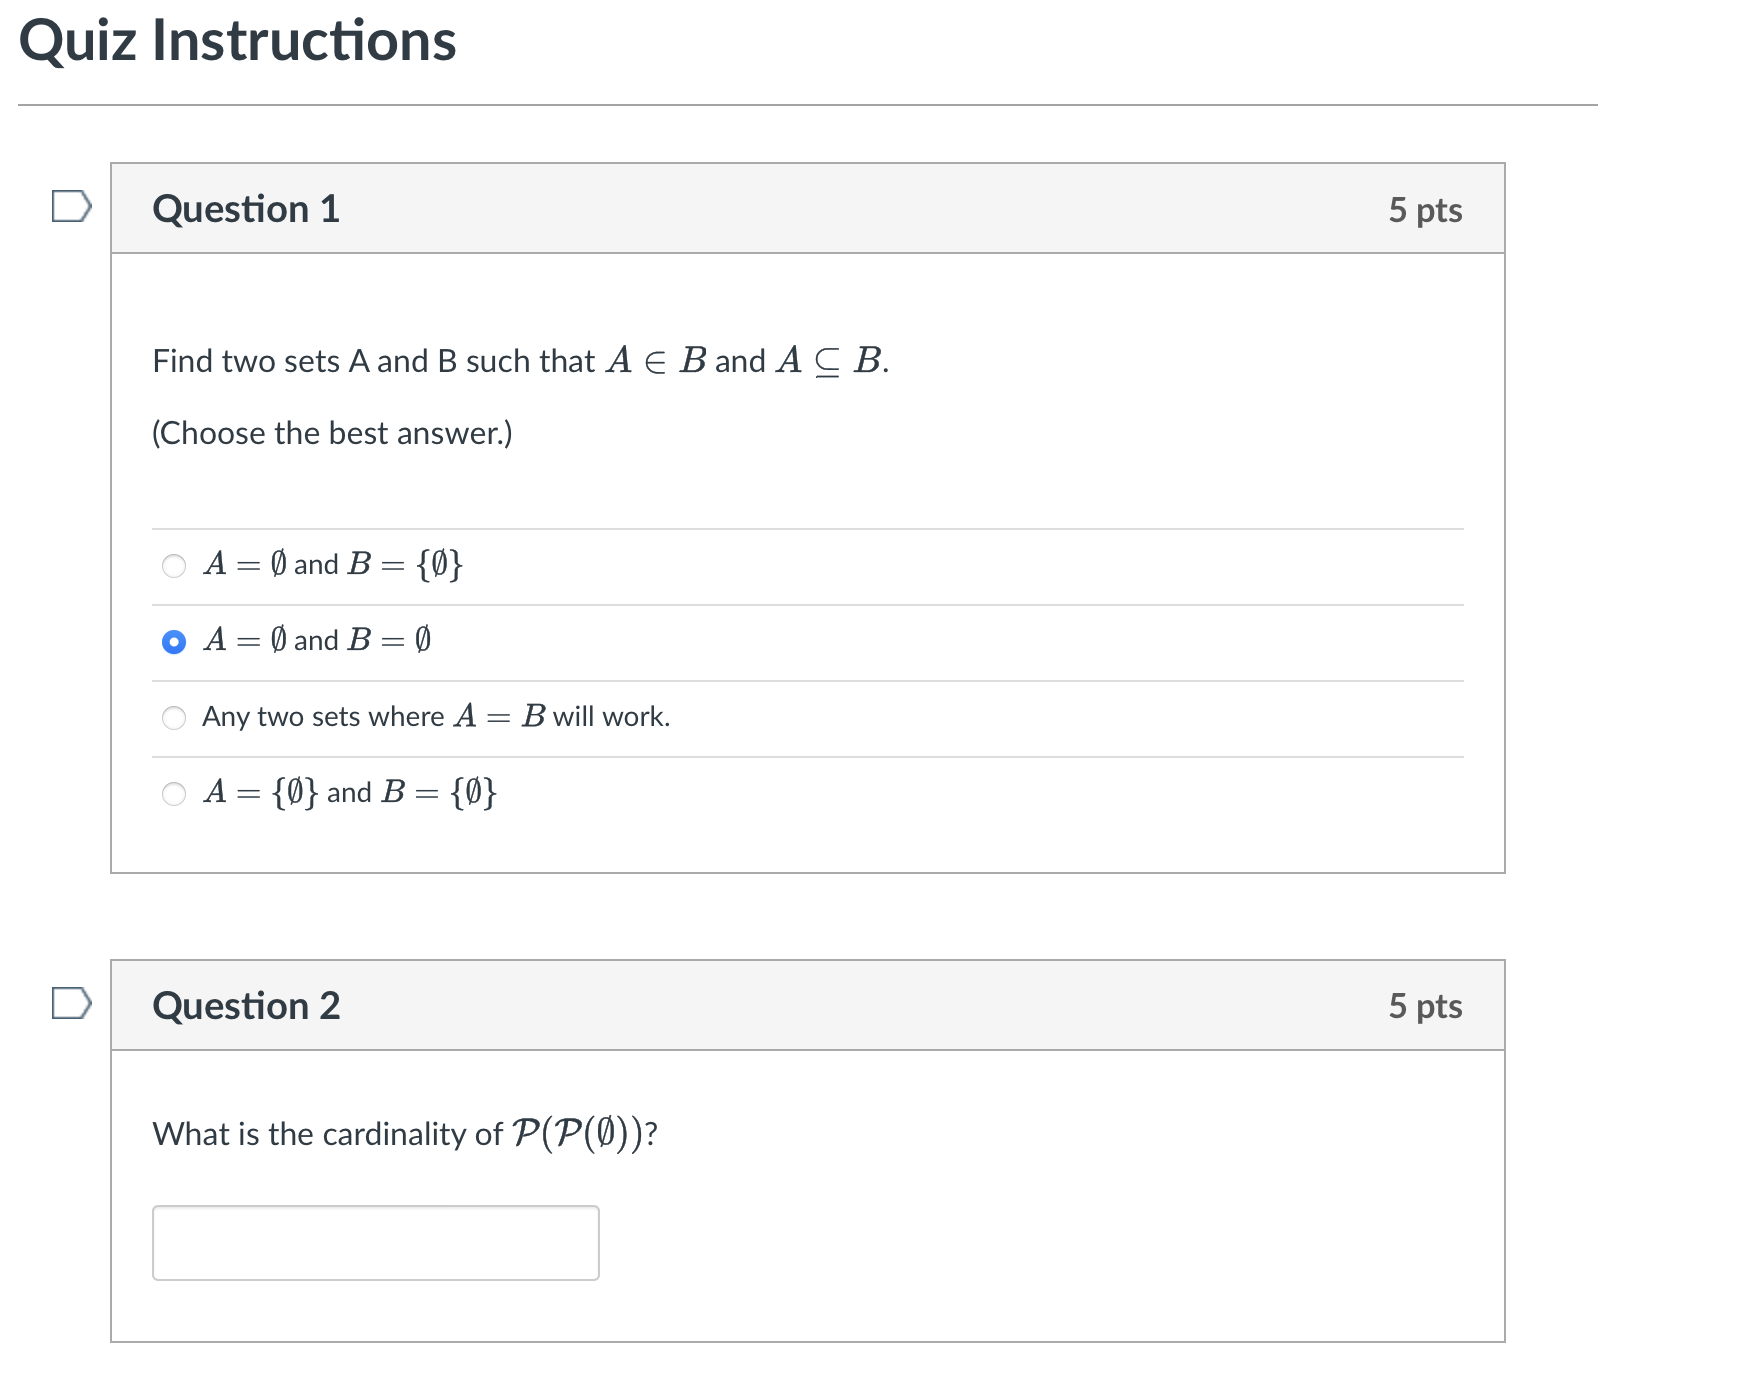Select radio for A = ∅ and B = {∅}
This screenshot has width=1742, height=1392.
click(174, 566)
